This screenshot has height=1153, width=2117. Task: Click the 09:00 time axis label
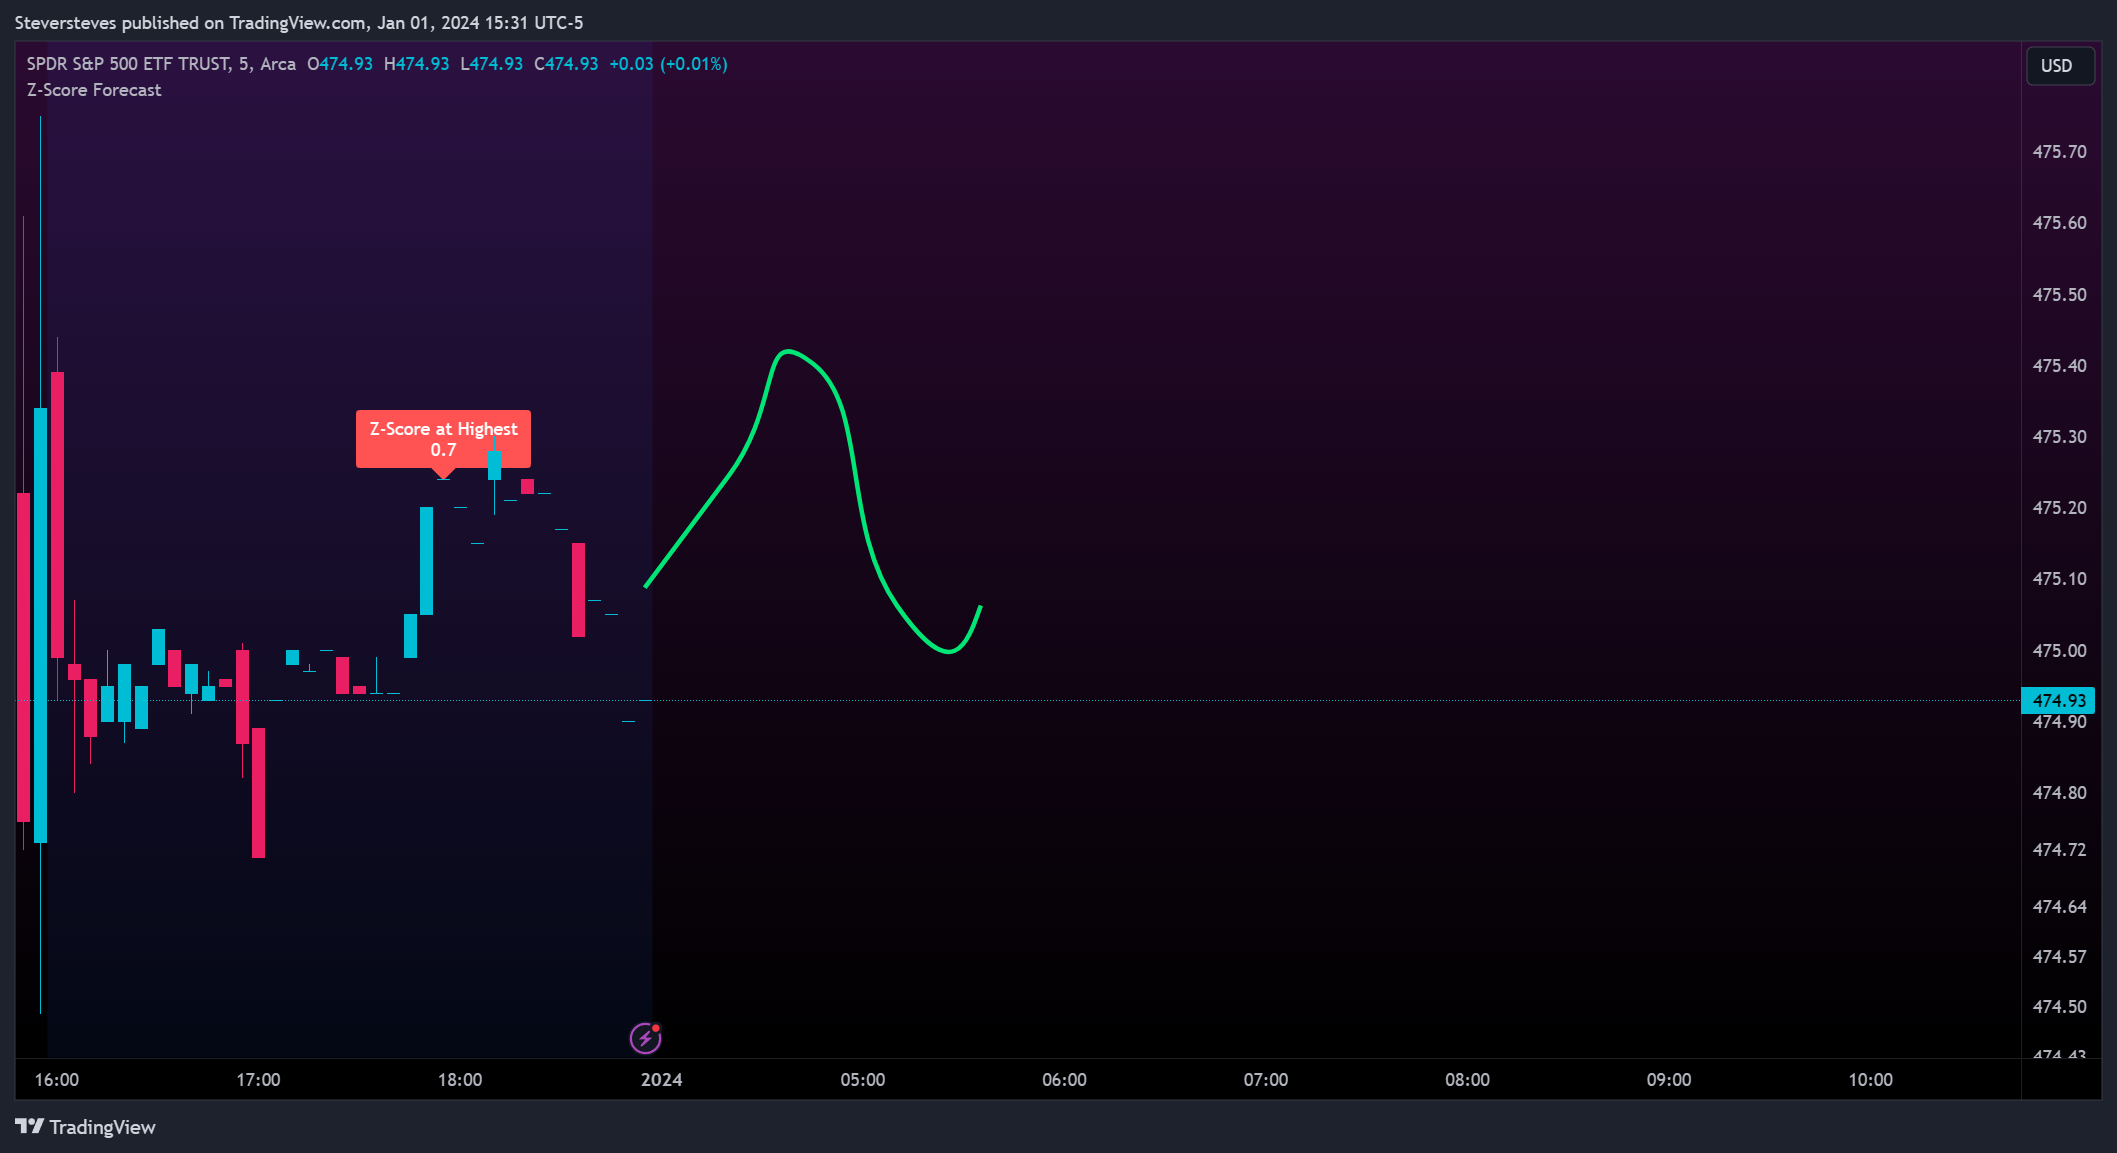click(1669, 1080)
